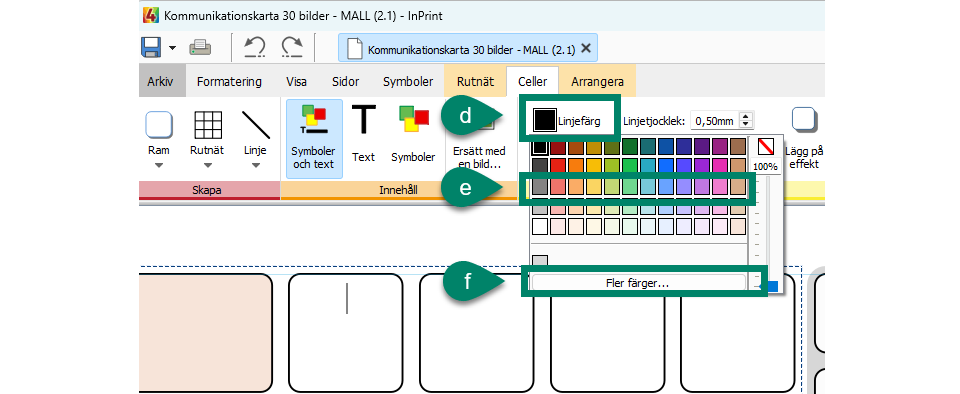Pick the black swatch in the palette
The width and height of the screenshot is (960, 394).
[539, 147]
